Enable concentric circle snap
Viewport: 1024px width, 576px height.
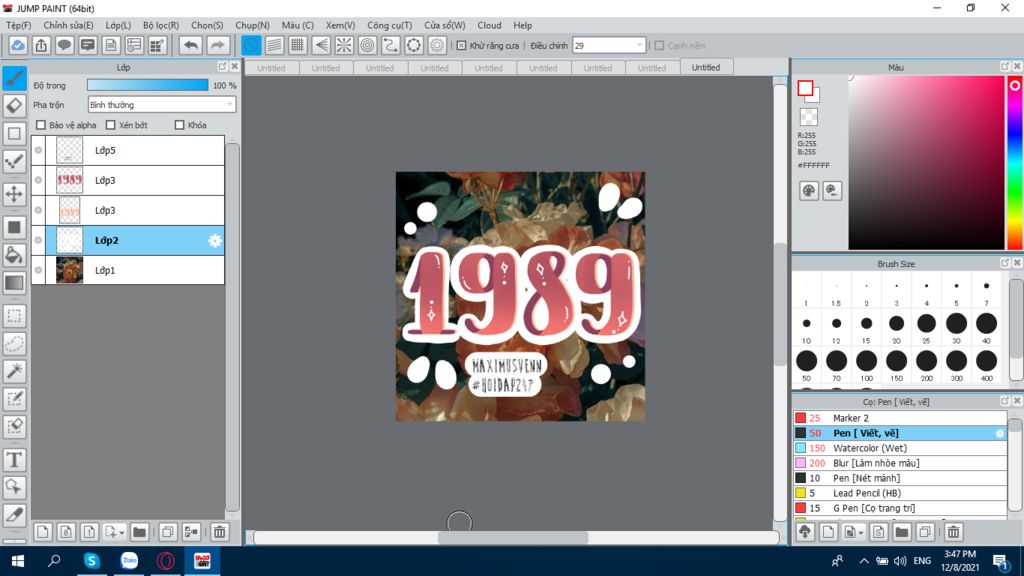tap(367, 45)
